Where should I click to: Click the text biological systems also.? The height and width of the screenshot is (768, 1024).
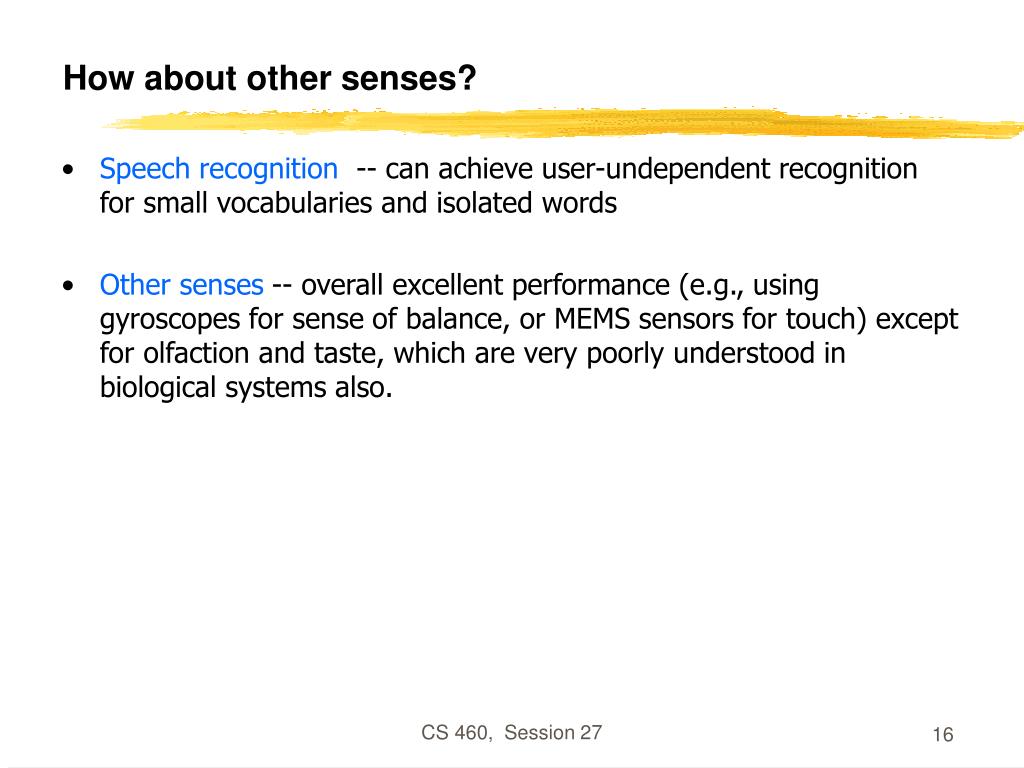pos(246,388)
